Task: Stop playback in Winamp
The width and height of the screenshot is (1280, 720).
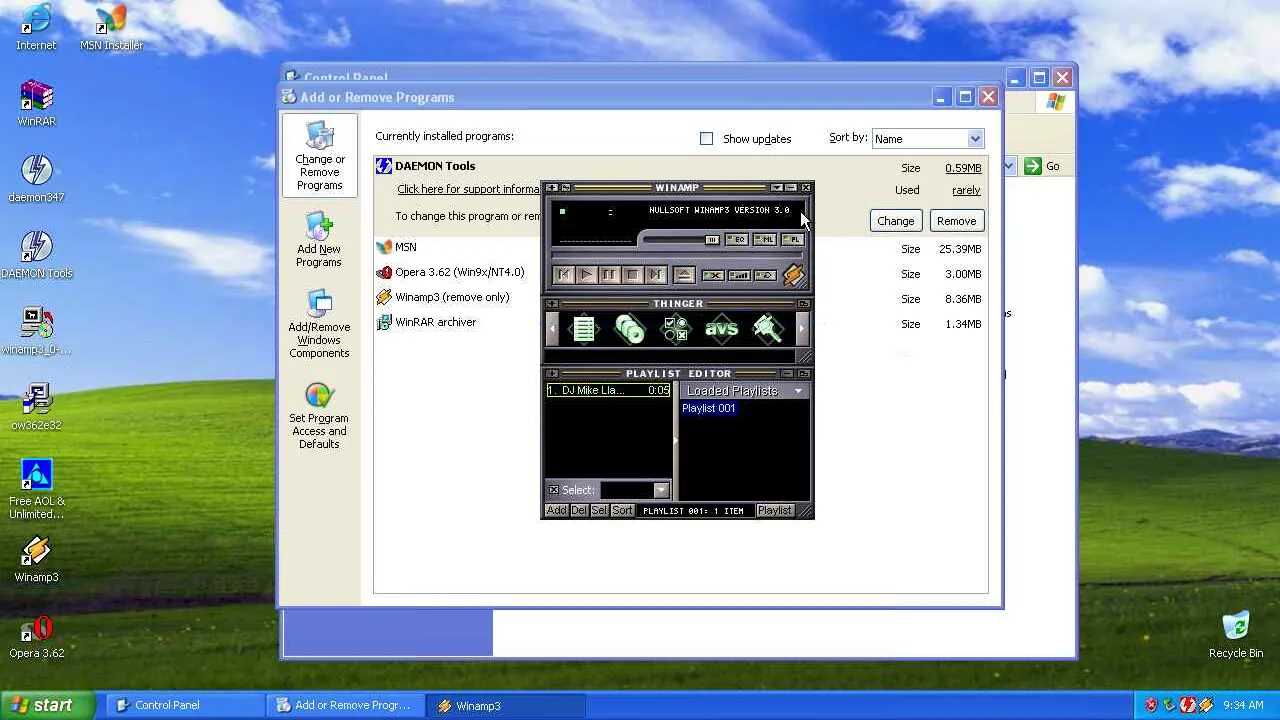Action: (632, 275)
